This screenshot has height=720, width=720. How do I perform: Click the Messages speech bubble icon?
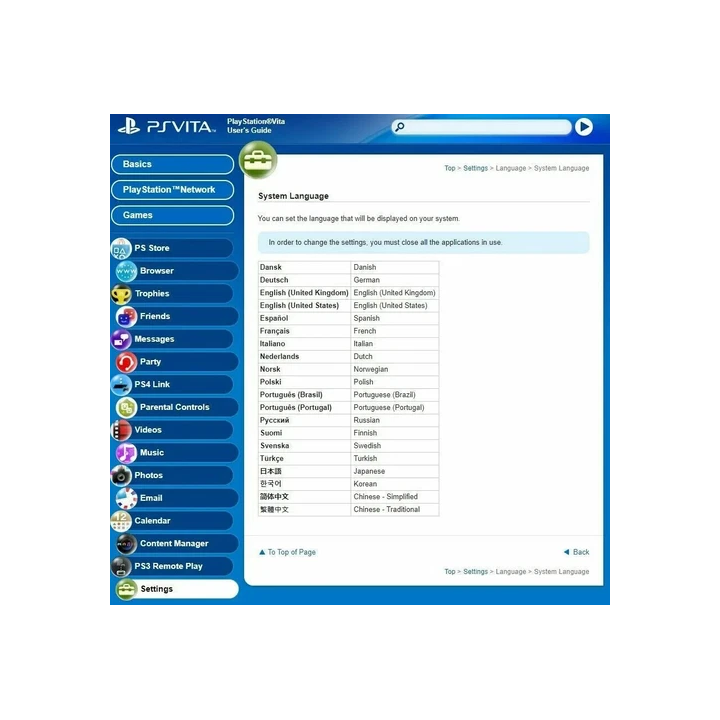121,339
